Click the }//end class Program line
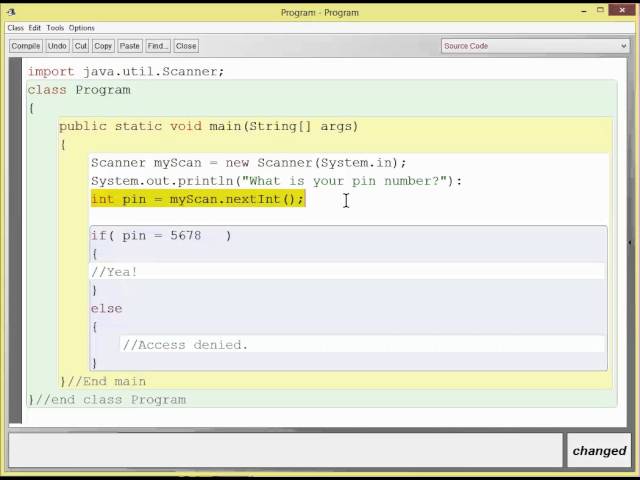640x480 pixels. pyautogui.click(x=107, y=400)
